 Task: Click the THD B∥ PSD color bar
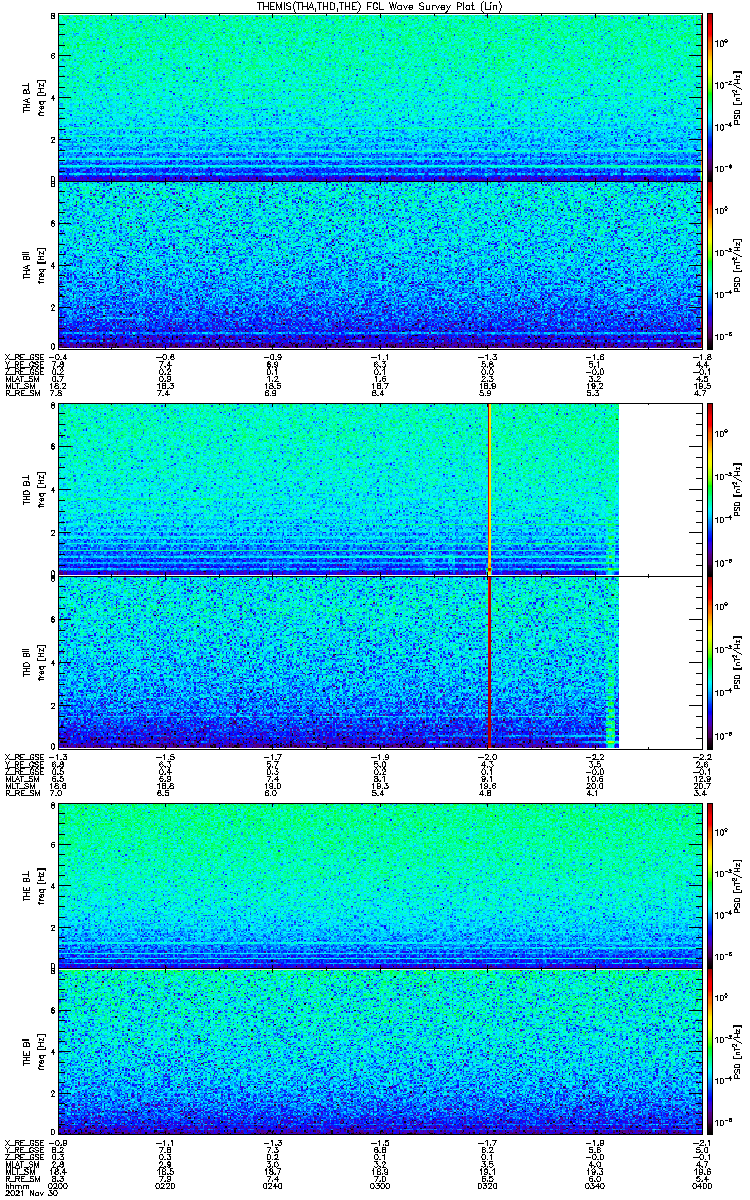pyautogui.click(x=710, y=661)
